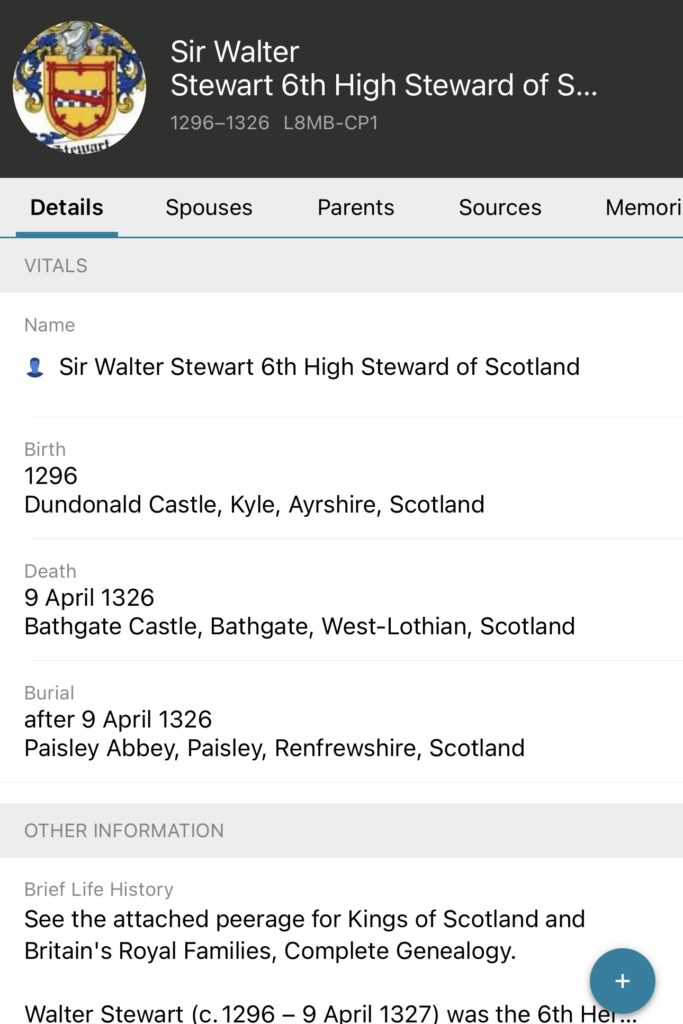
Task: Select the Sources tab
Action: [500, 208]
